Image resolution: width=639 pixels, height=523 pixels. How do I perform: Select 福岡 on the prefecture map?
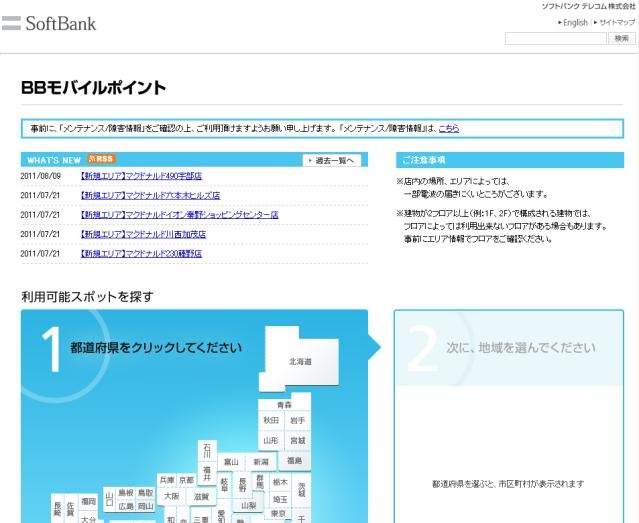click(88, 501)
